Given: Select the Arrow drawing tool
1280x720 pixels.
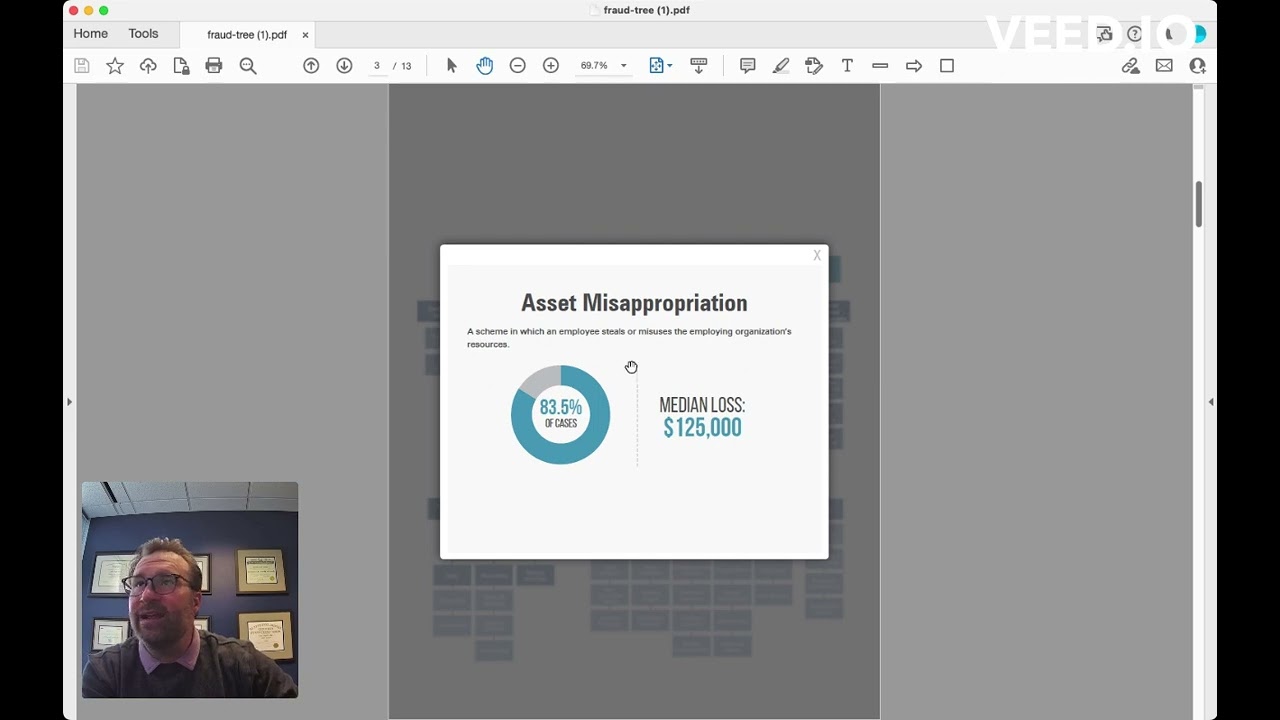Looking at the screenshot, I should click(x=914, y=66).
